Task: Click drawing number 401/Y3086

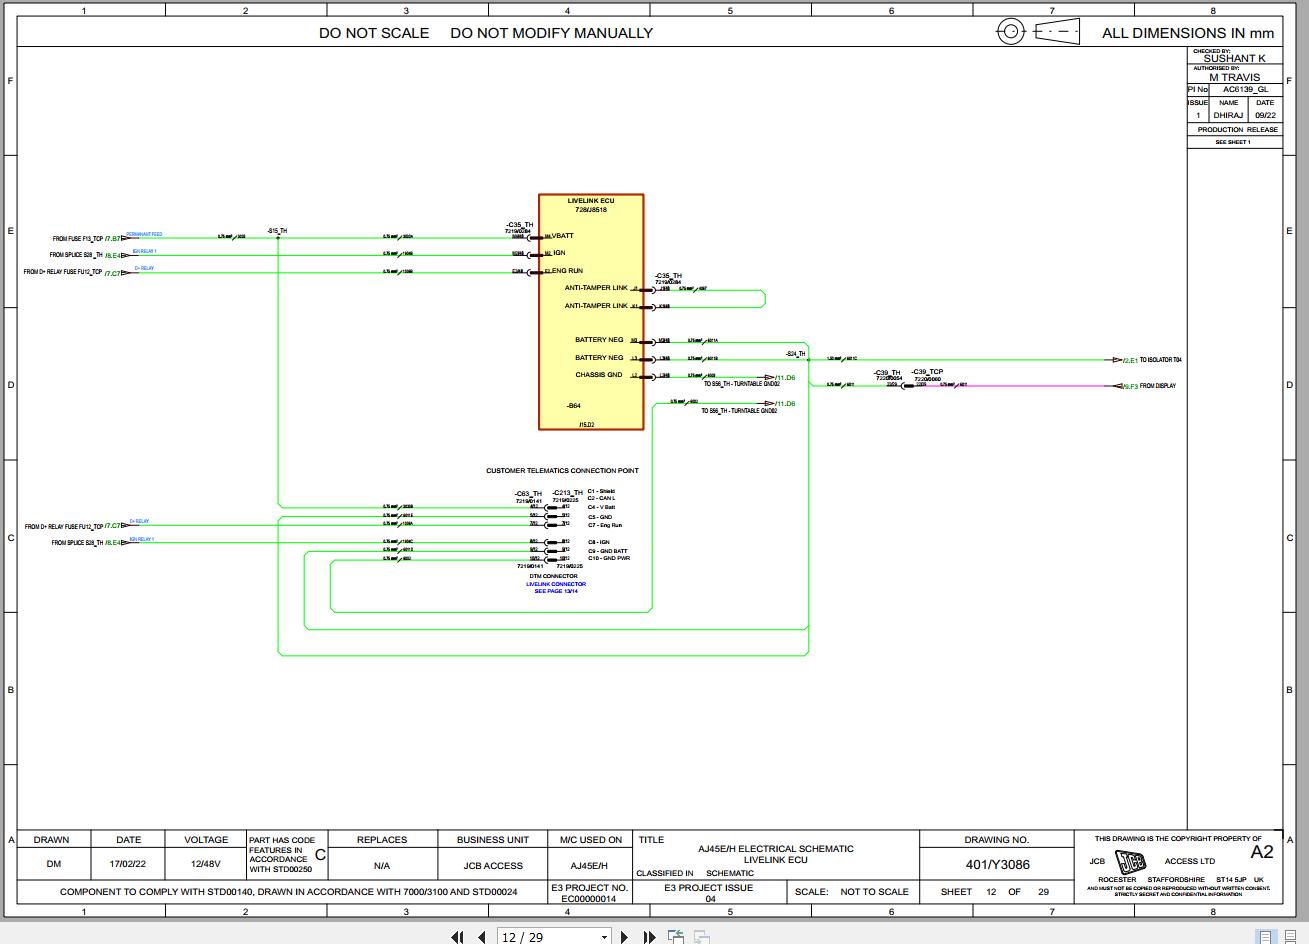Action: (997, 864)
